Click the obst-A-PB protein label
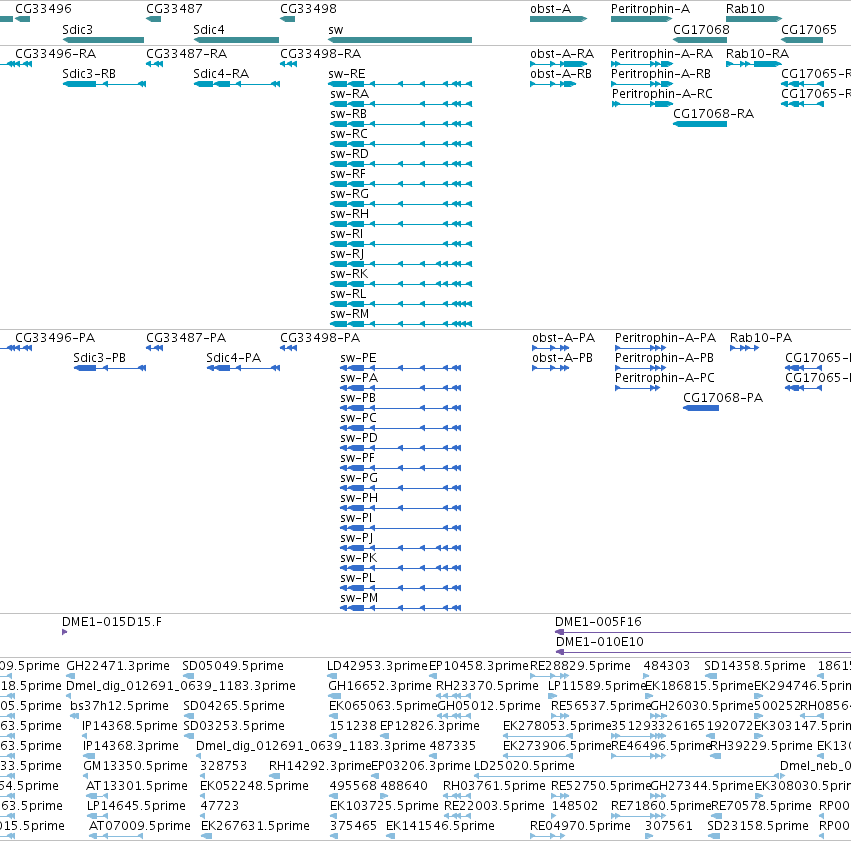This screenshot has width=851, height=841. (x=563, y=358)
